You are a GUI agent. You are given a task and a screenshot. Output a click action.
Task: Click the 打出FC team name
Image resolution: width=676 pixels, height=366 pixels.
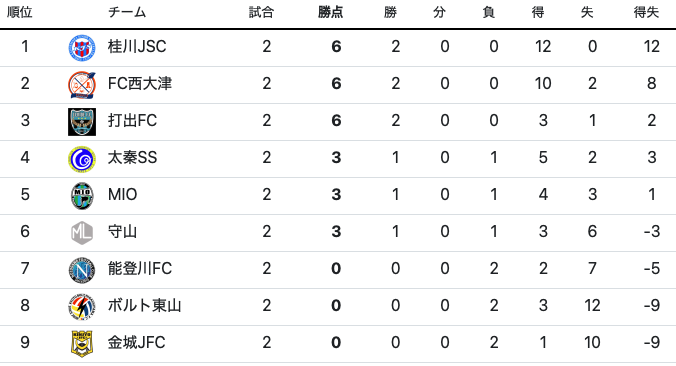pos(132,121)
